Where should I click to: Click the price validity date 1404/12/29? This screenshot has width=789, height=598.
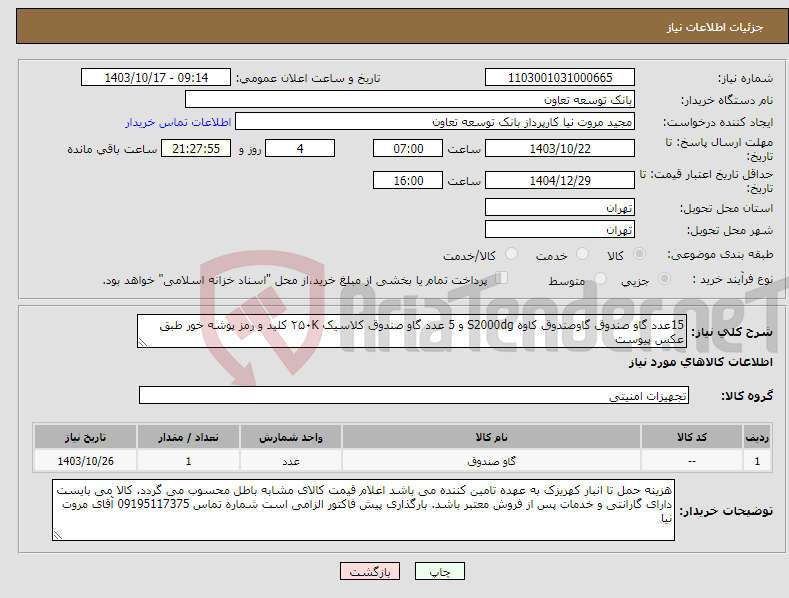(x=560, y=180)
